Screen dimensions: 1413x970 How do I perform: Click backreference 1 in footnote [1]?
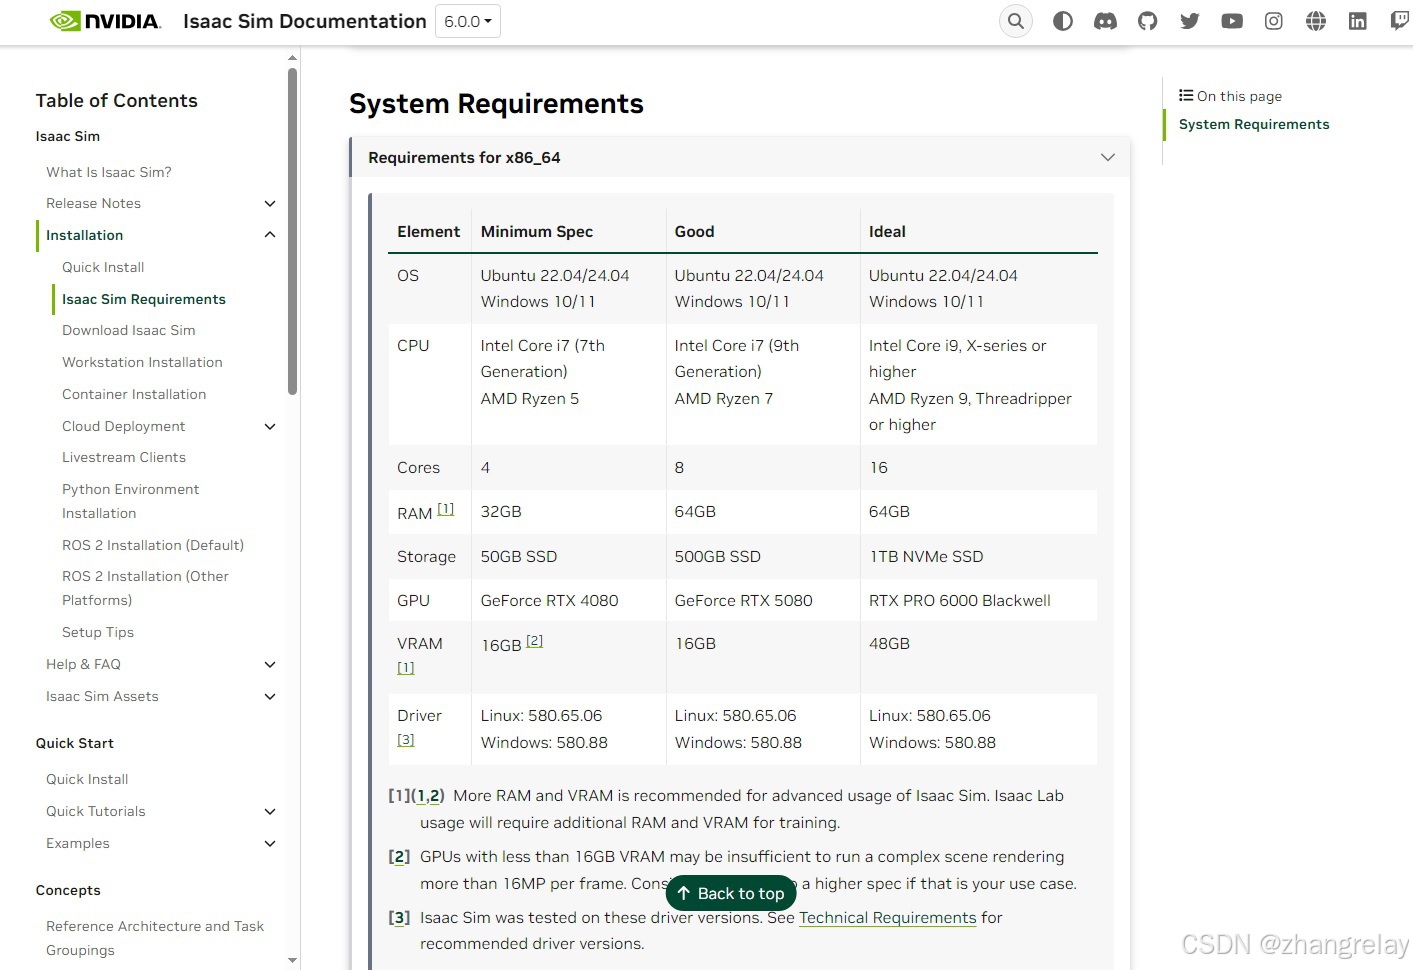coord(423,796)
